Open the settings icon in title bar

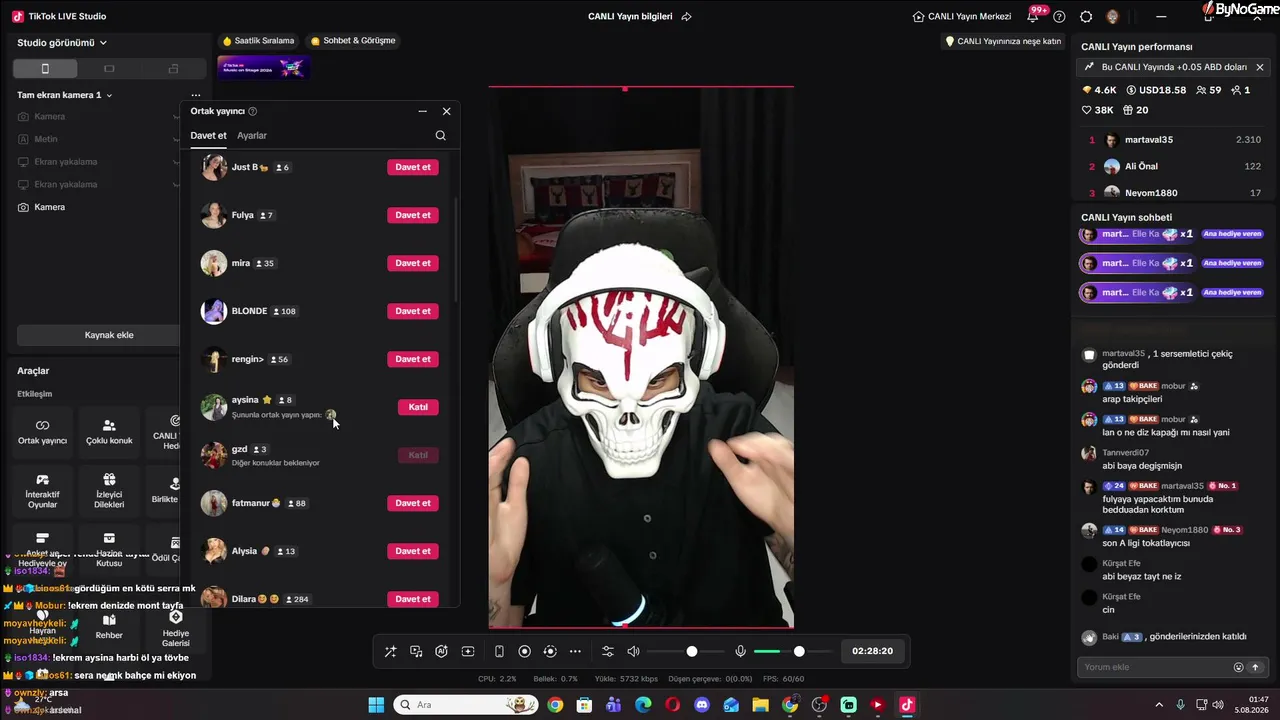tap(1086, 16)
